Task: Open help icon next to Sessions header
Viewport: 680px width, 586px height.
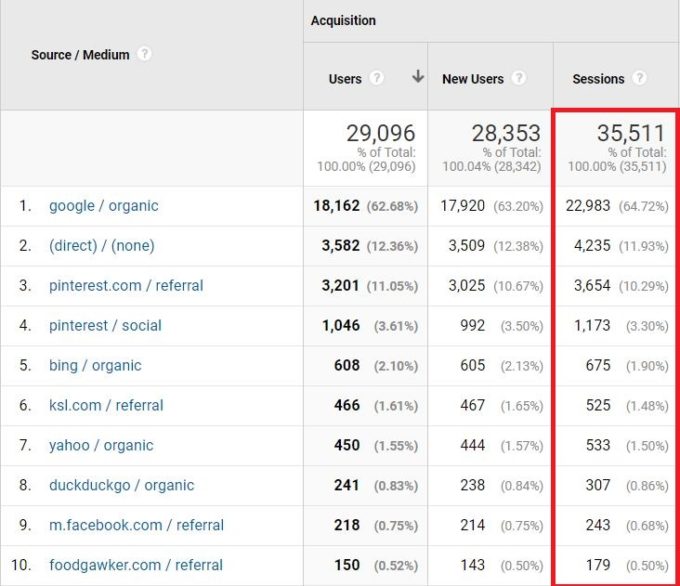Action: pos(639,78)
